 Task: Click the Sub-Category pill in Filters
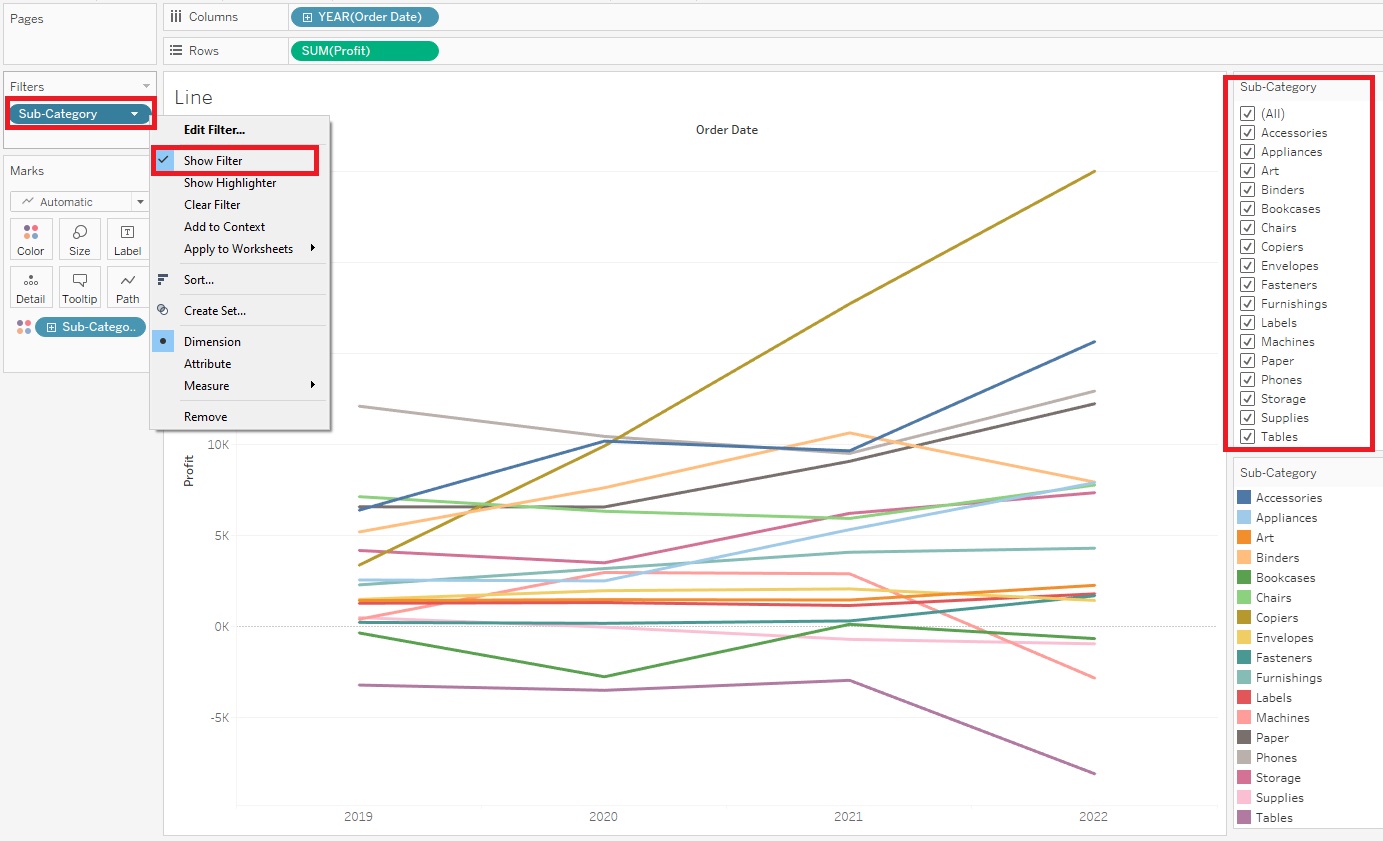point(80,114)
